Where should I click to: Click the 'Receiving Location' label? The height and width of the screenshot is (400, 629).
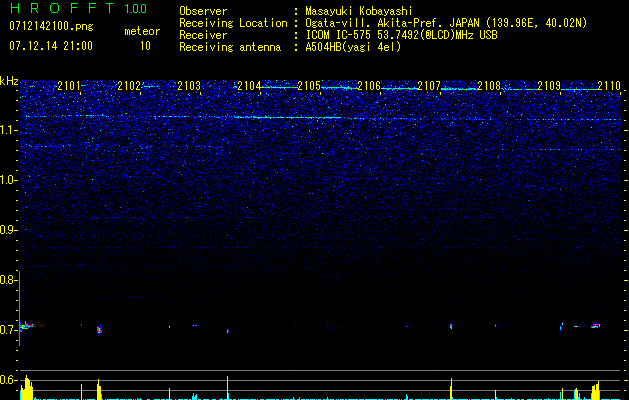tap(233, 23)
